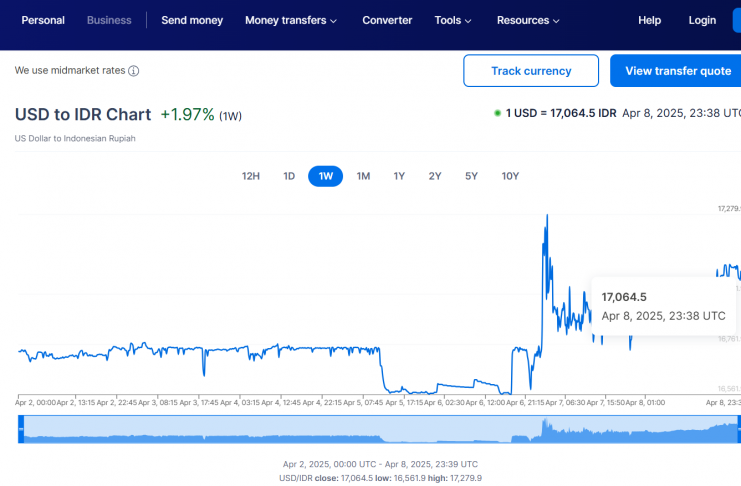Click the Help link
Viewport: 741px width, 486px height.
(650, 20)
